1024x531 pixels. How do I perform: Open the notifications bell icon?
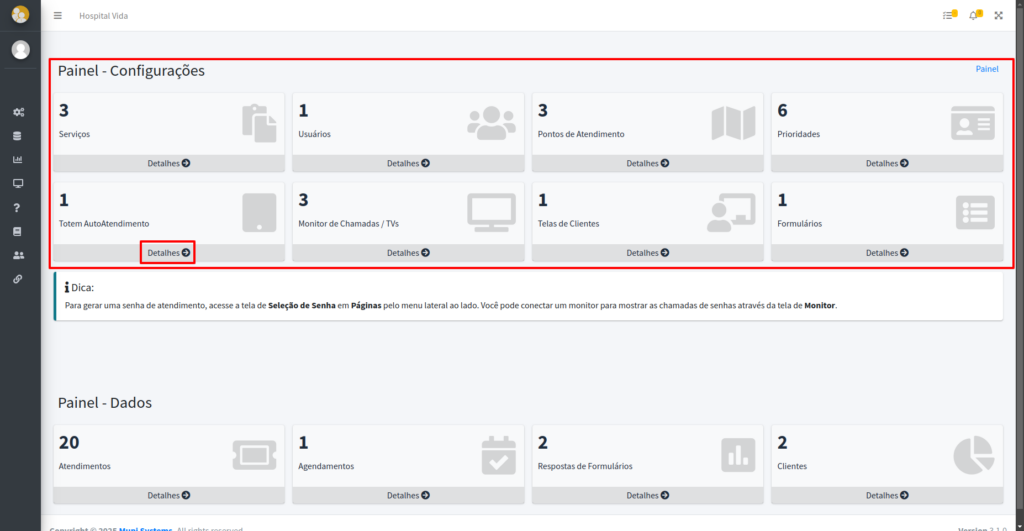click(975, 15)
